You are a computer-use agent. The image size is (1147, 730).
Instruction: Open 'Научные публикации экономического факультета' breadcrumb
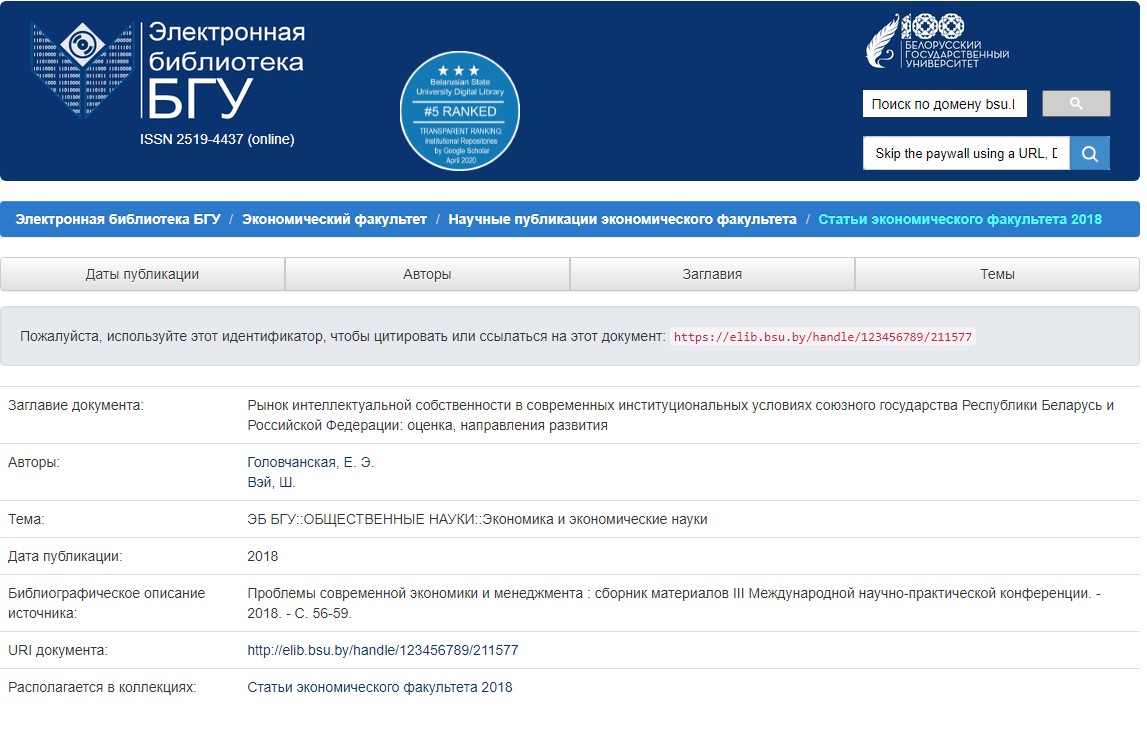(x=623, y=219)
